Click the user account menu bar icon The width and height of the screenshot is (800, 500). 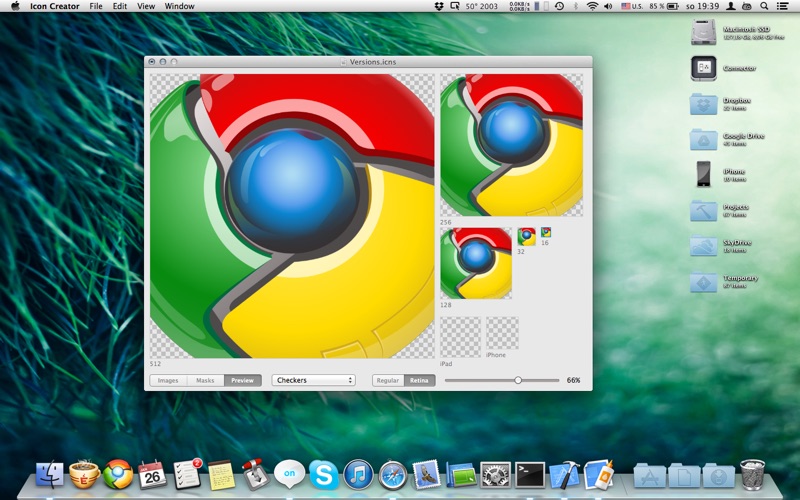[731, 6]
